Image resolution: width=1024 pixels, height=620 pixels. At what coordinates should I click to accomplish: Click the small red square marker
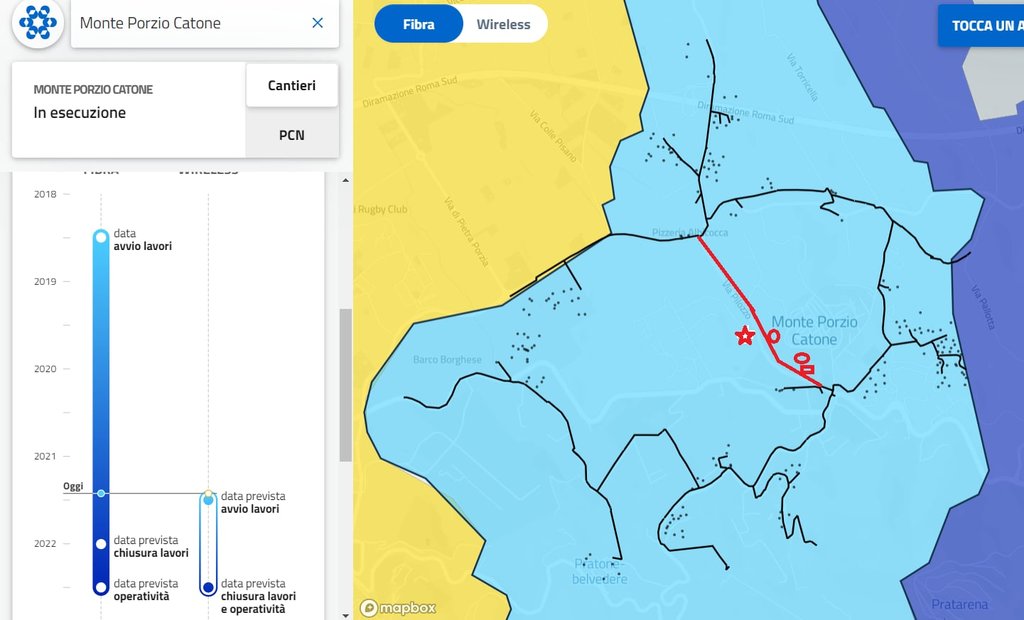(x=808, y=370)
